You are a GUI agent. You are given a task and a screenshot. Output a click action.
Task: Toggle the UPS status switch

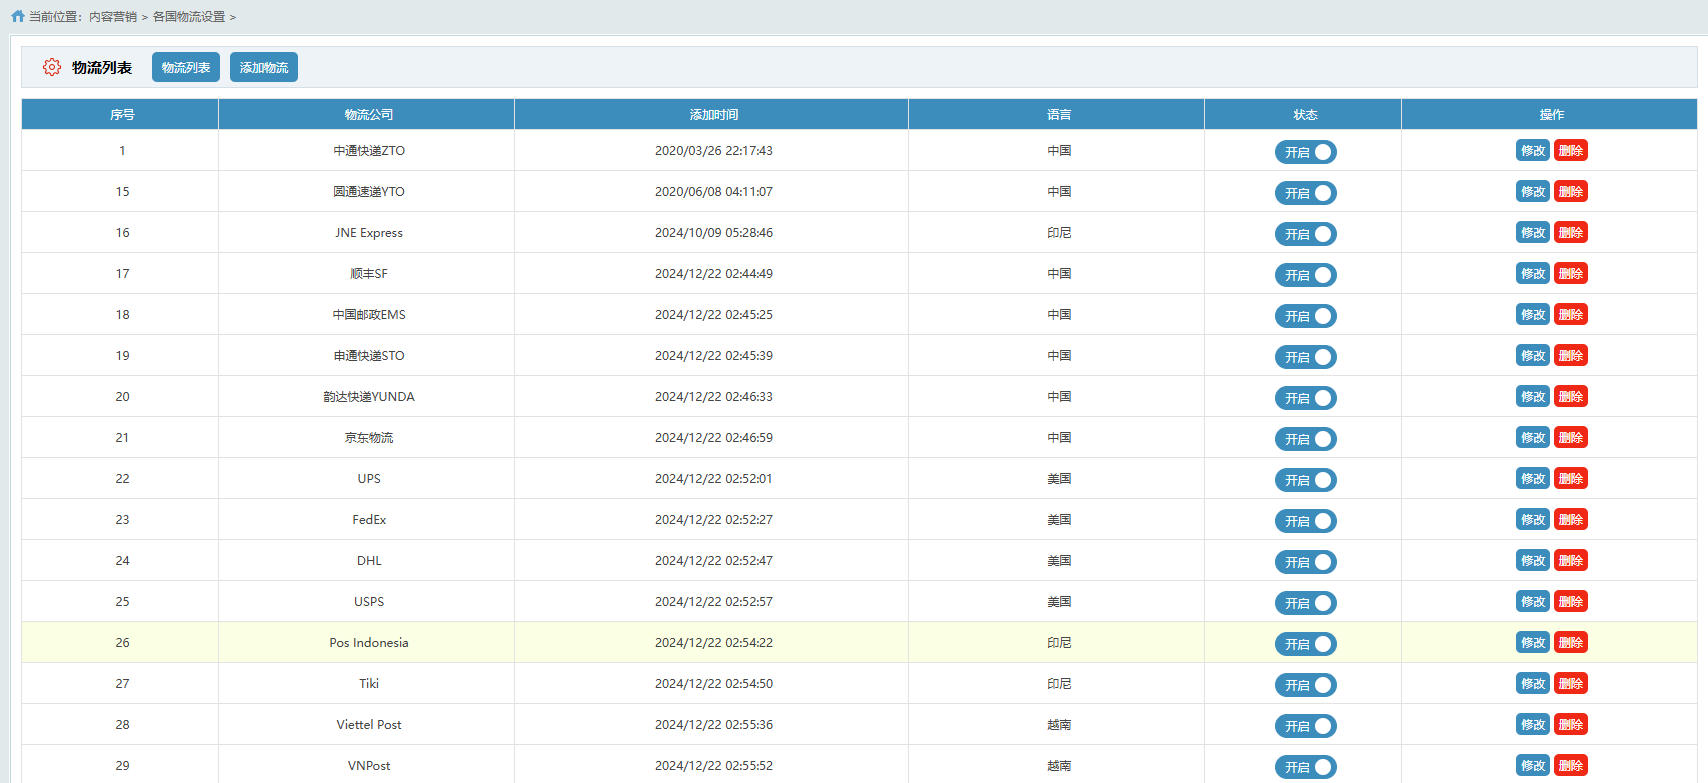(x=1306, y=480)
